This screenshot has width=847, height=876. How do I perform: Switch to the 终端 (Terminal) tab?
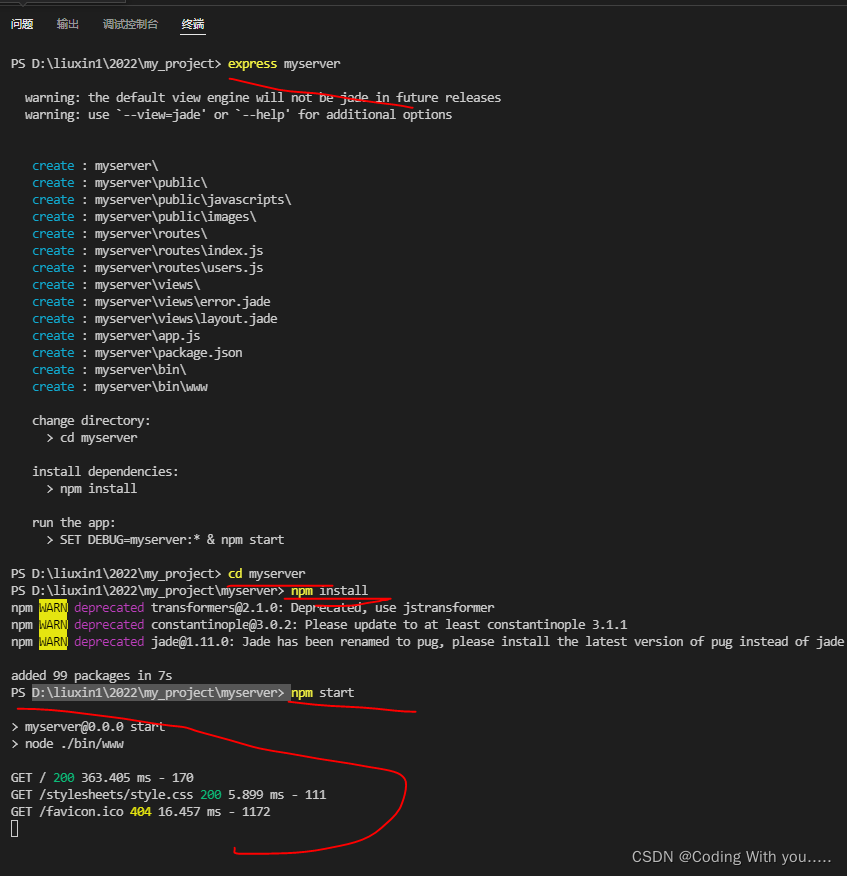192,24
